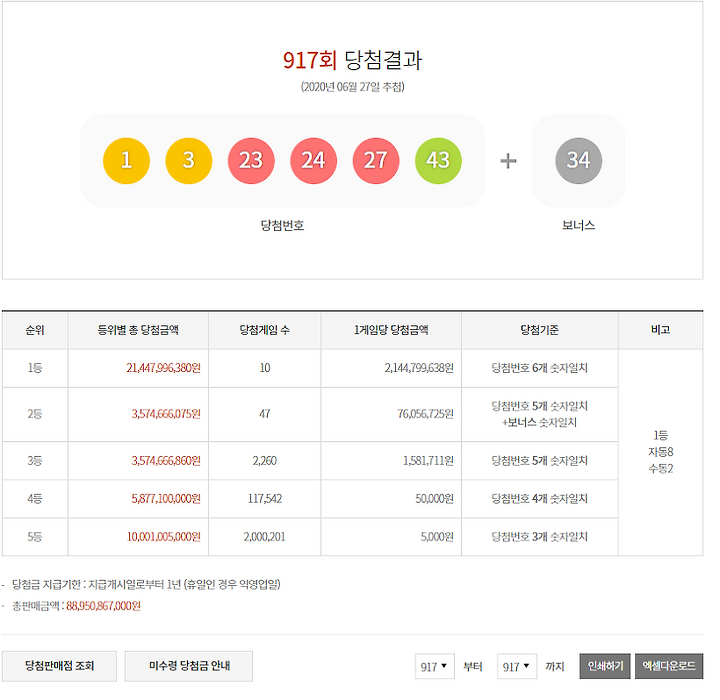Click the 순위 column header
Viewport: 720px width, 700px height.
[35, 330]
